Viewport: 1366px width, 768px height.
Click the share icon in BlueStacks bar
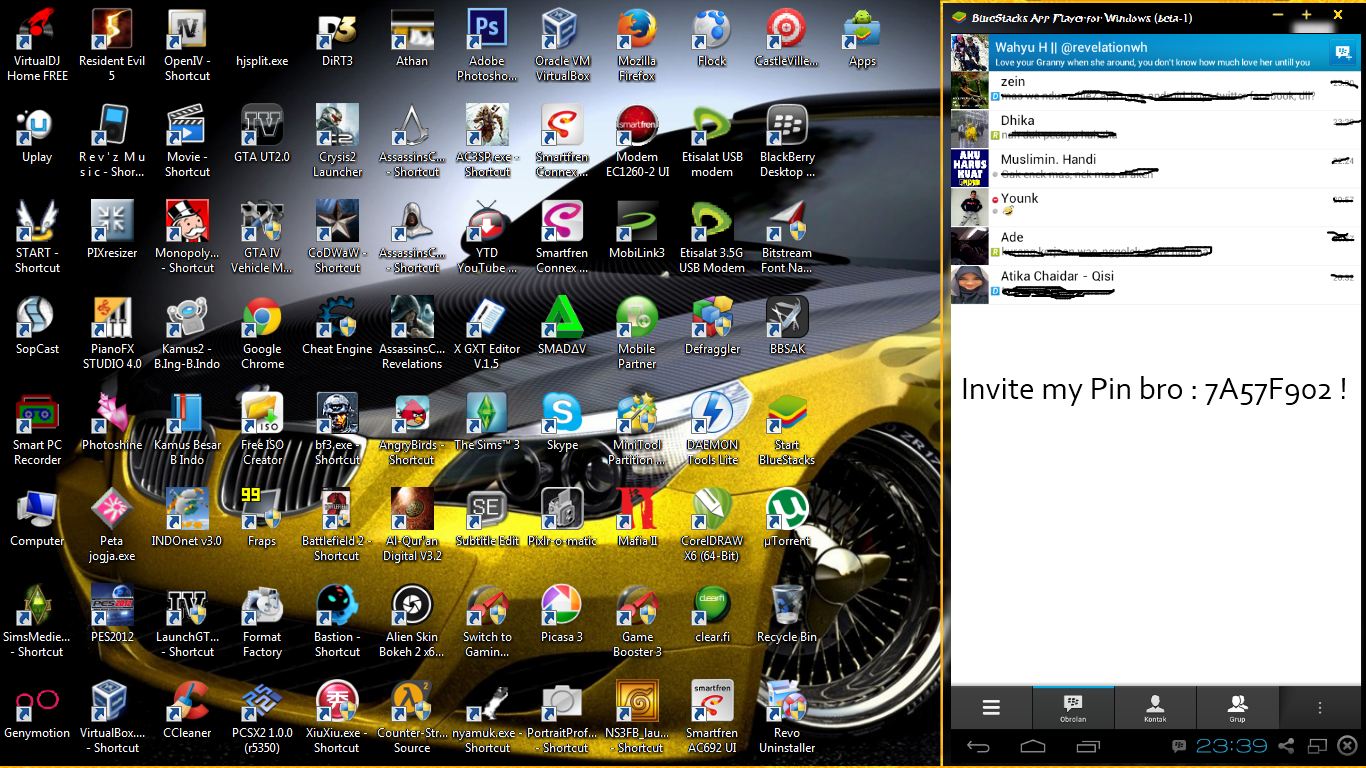[x=1286, y=746]
